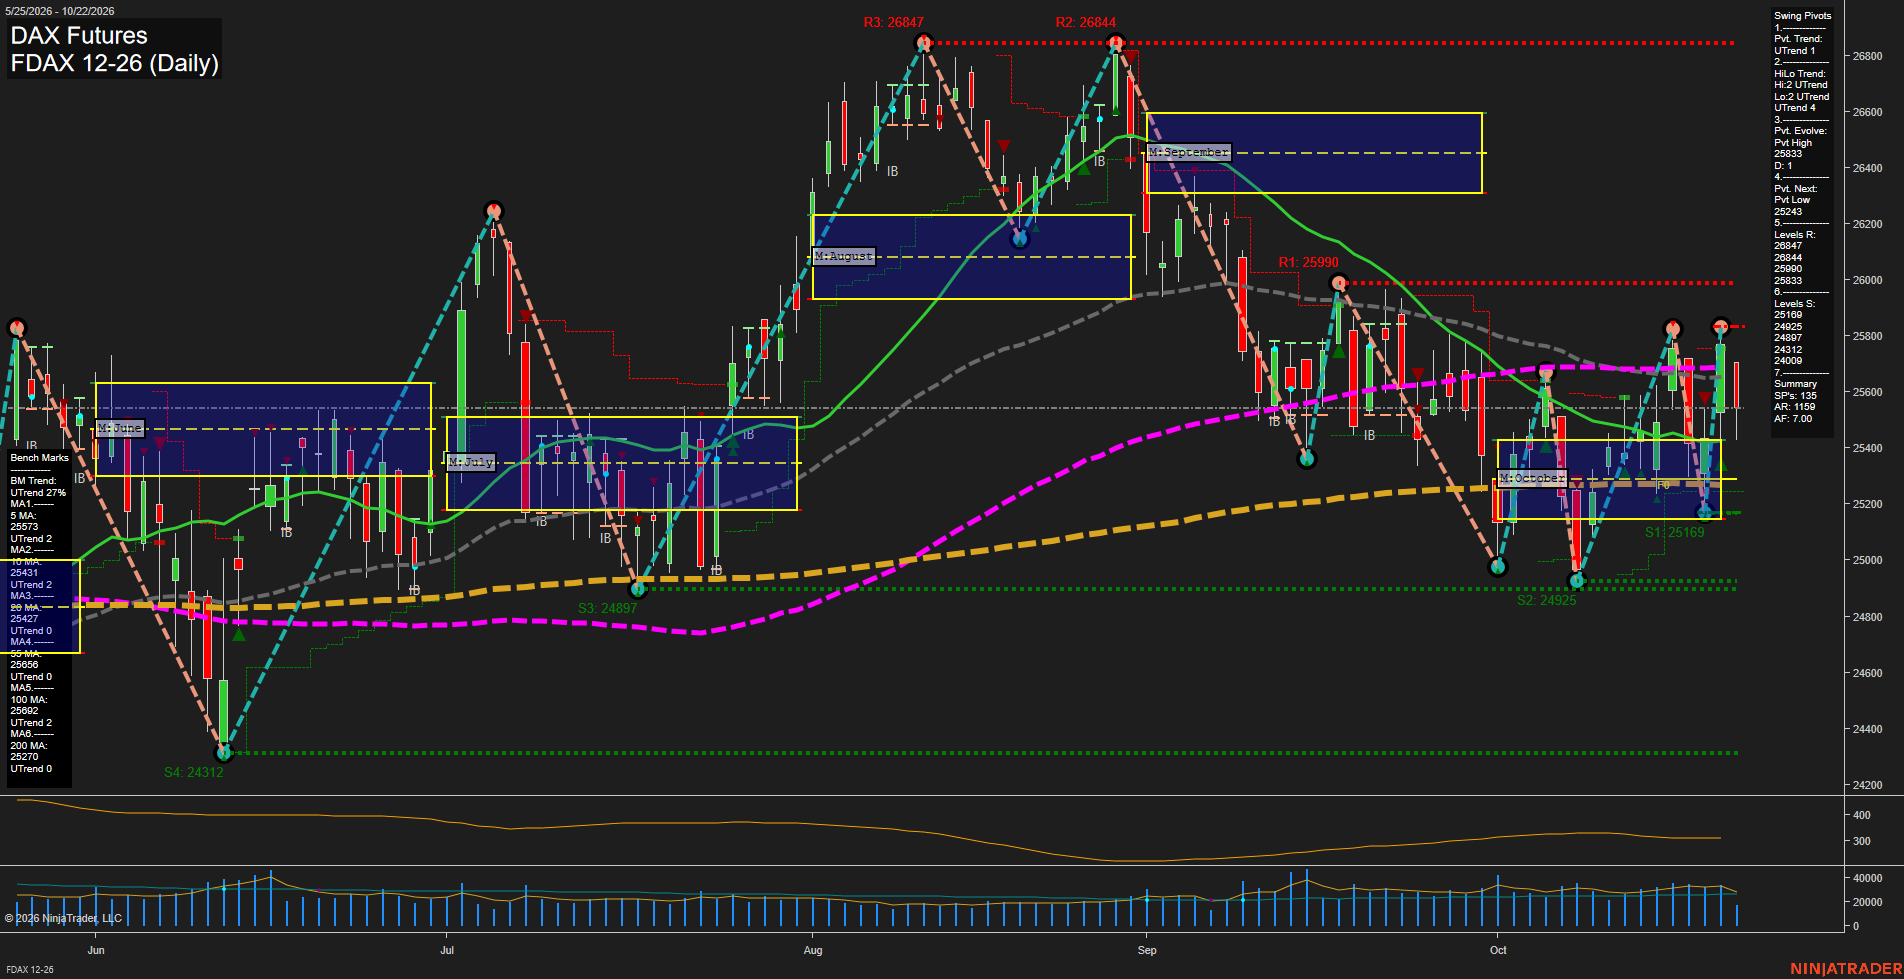Select the M:August monthly range label
Viewport: 1904px width, 979px height.
click(844, 256)
